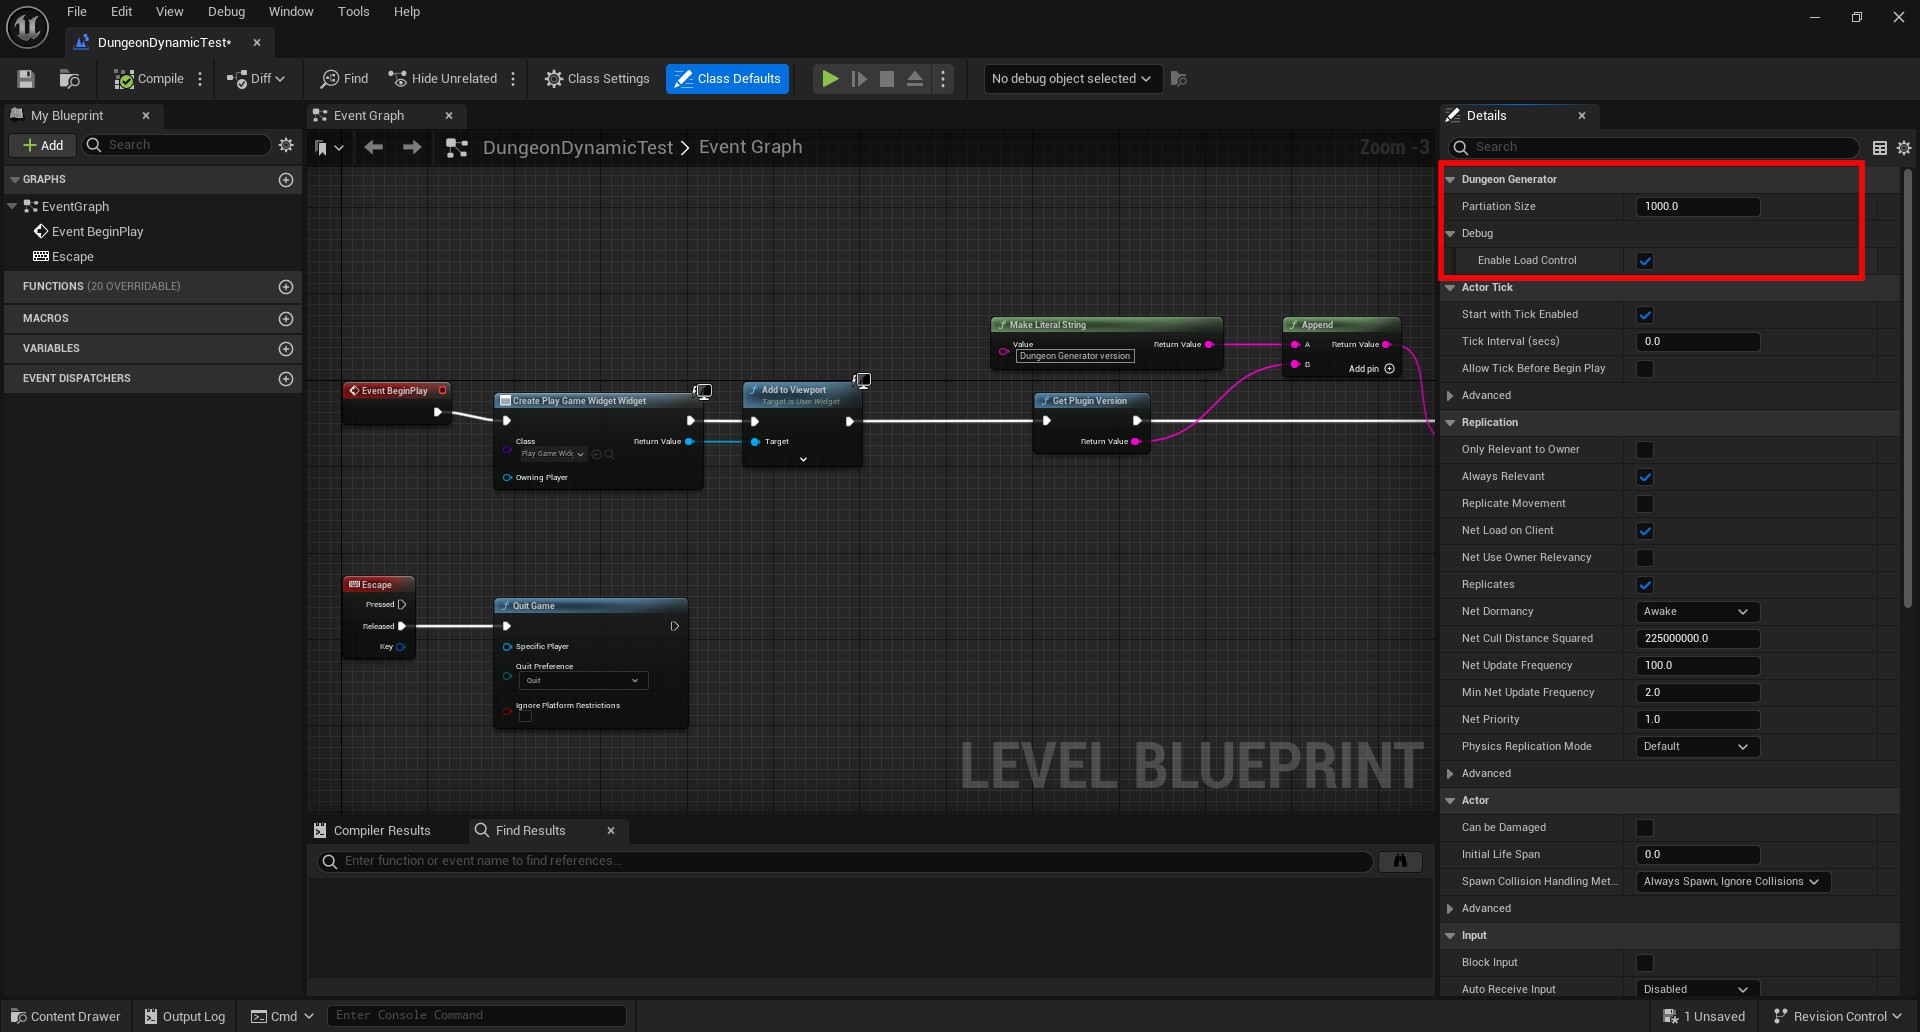The height and width of the screenshot is (1032, 1920).
Task: Add a new graph
Action: point(286,180)
